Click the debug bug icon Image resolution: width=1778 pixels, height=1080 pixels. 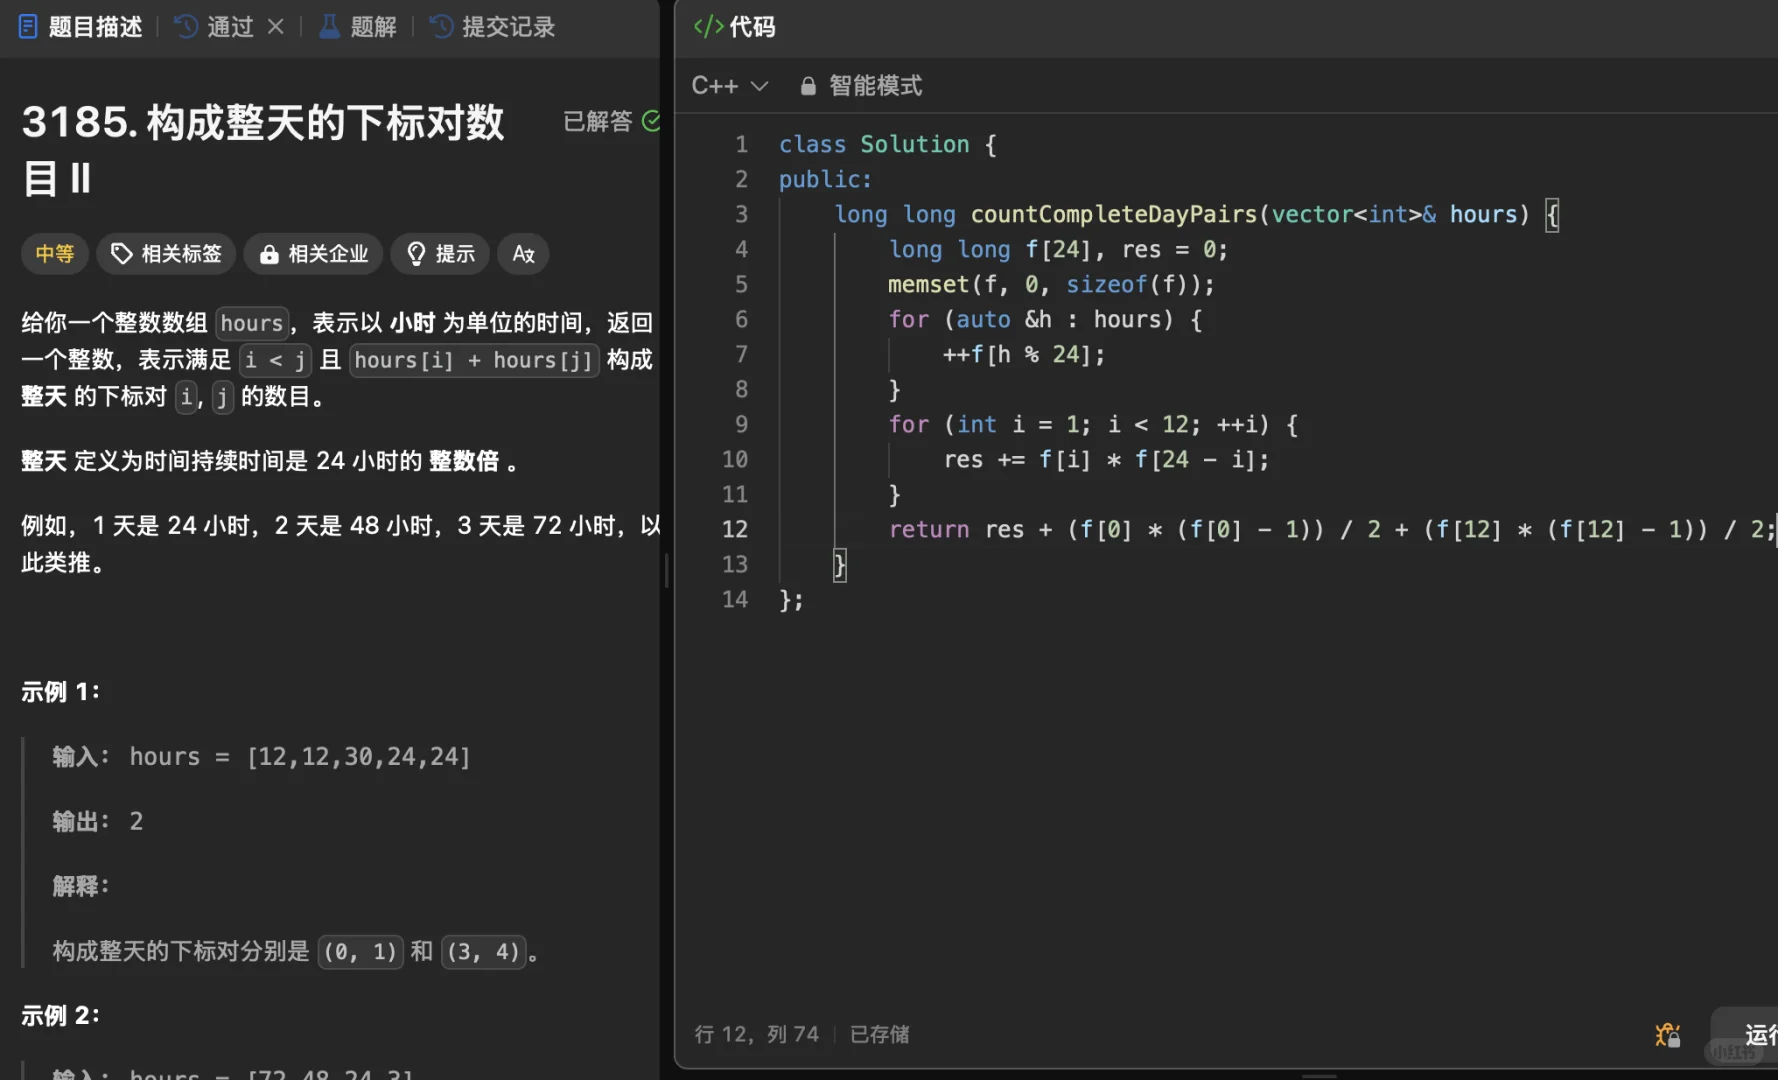coord(1667,1034)
